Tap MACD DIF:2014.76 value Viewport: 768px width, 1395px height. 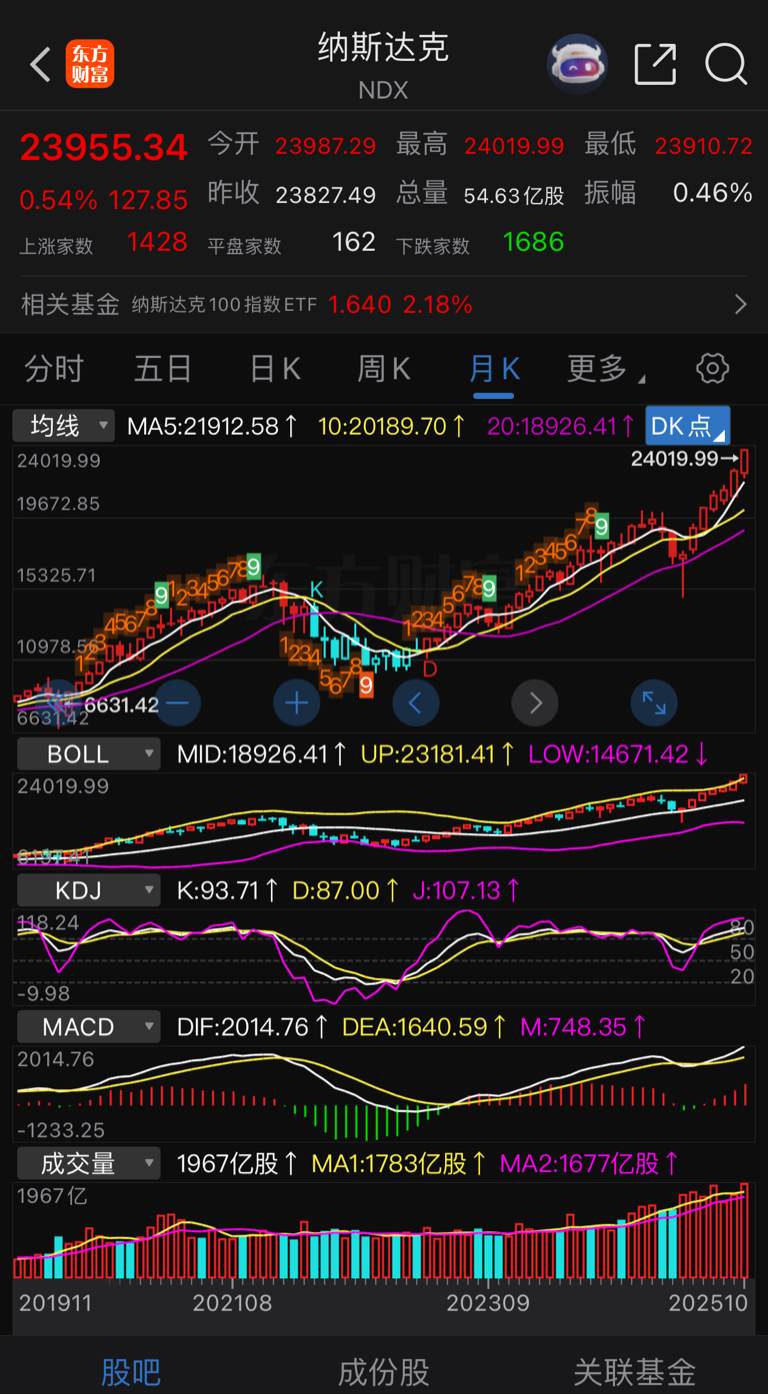[253, 1027]
